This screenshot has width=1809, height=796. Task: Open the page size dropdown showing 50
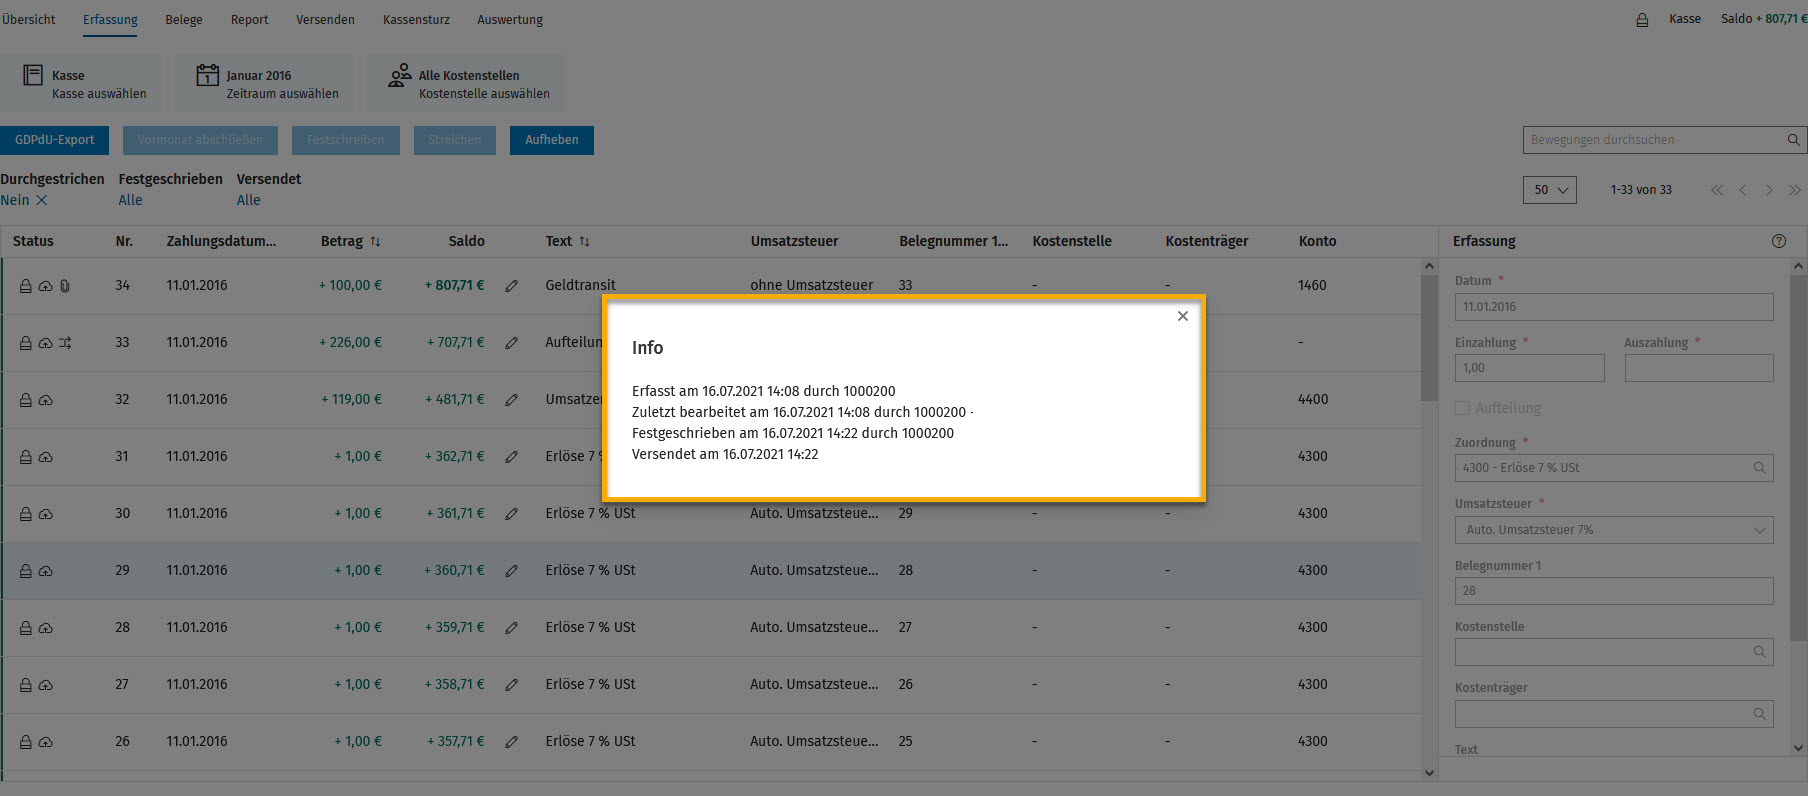coord(1549,190)
